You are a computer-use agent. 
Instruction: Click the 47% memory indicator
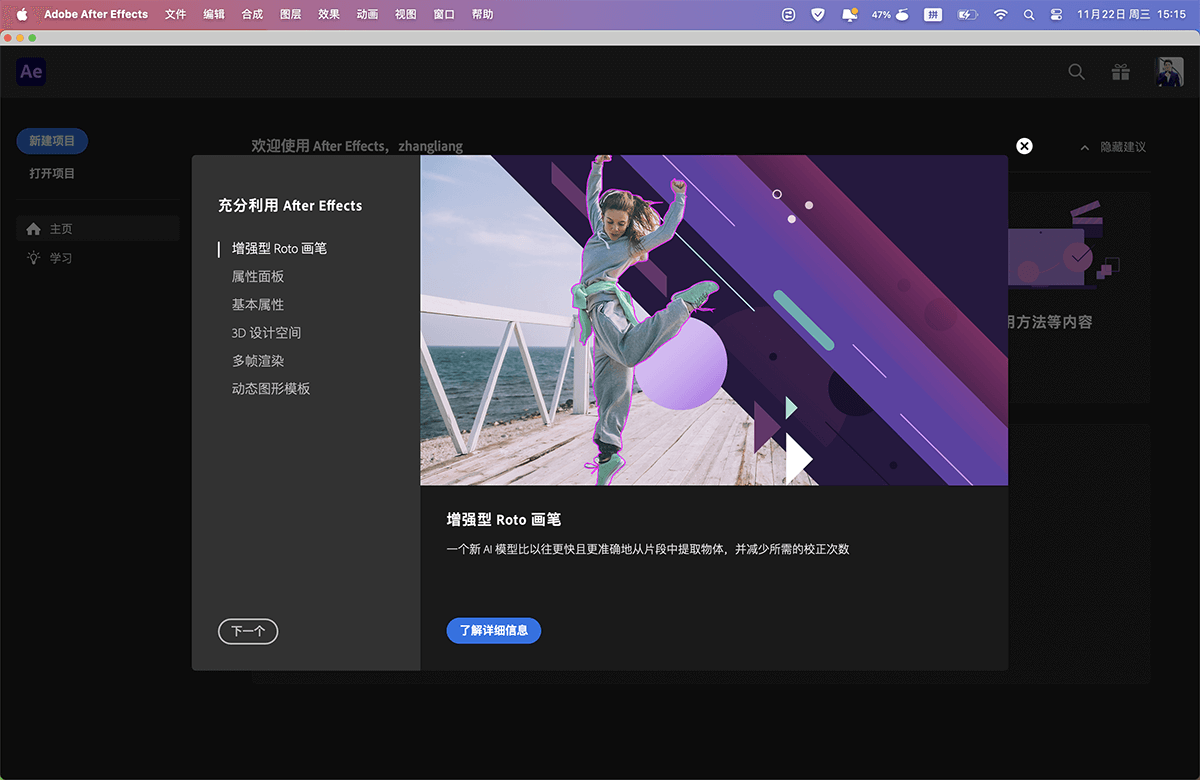click(889, 15)
